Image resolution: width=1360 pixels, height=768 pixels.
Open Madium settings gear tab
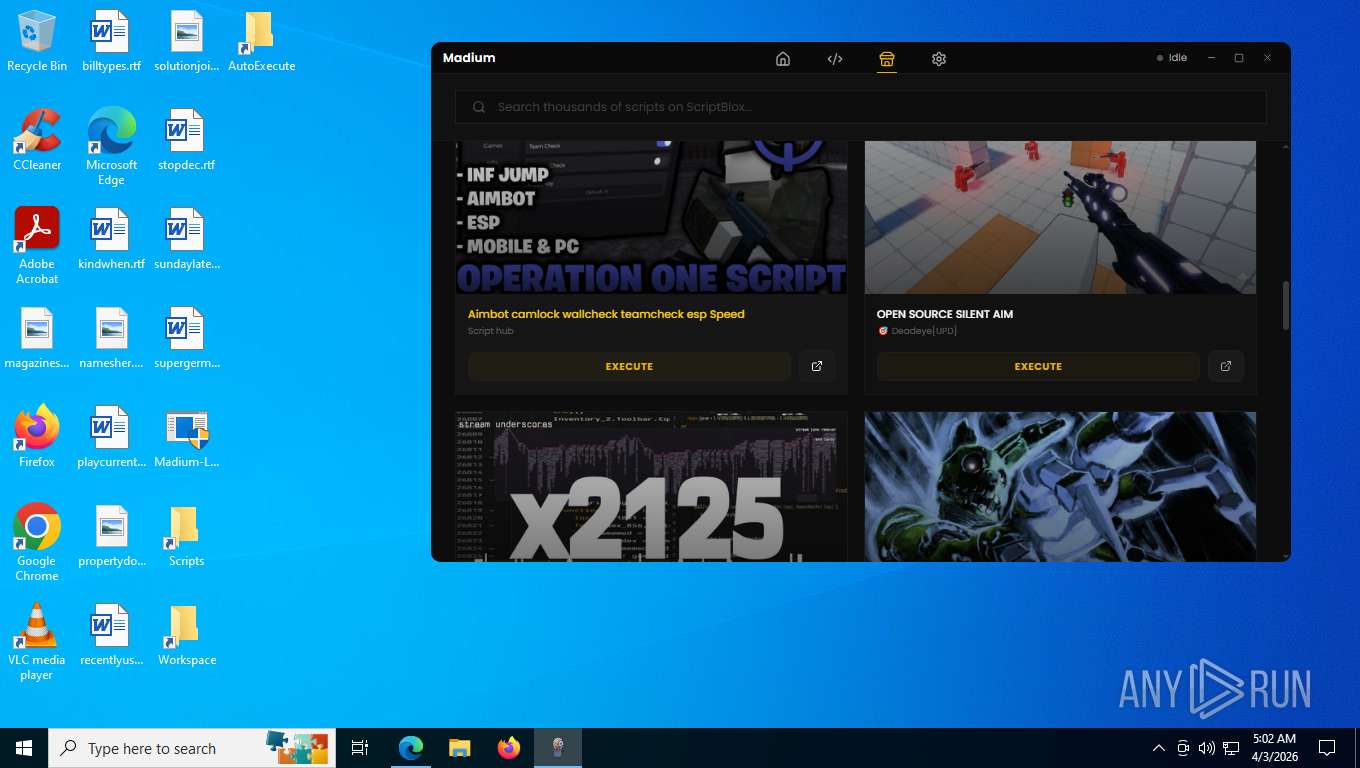pyautogui.click(x=938, y=59)
